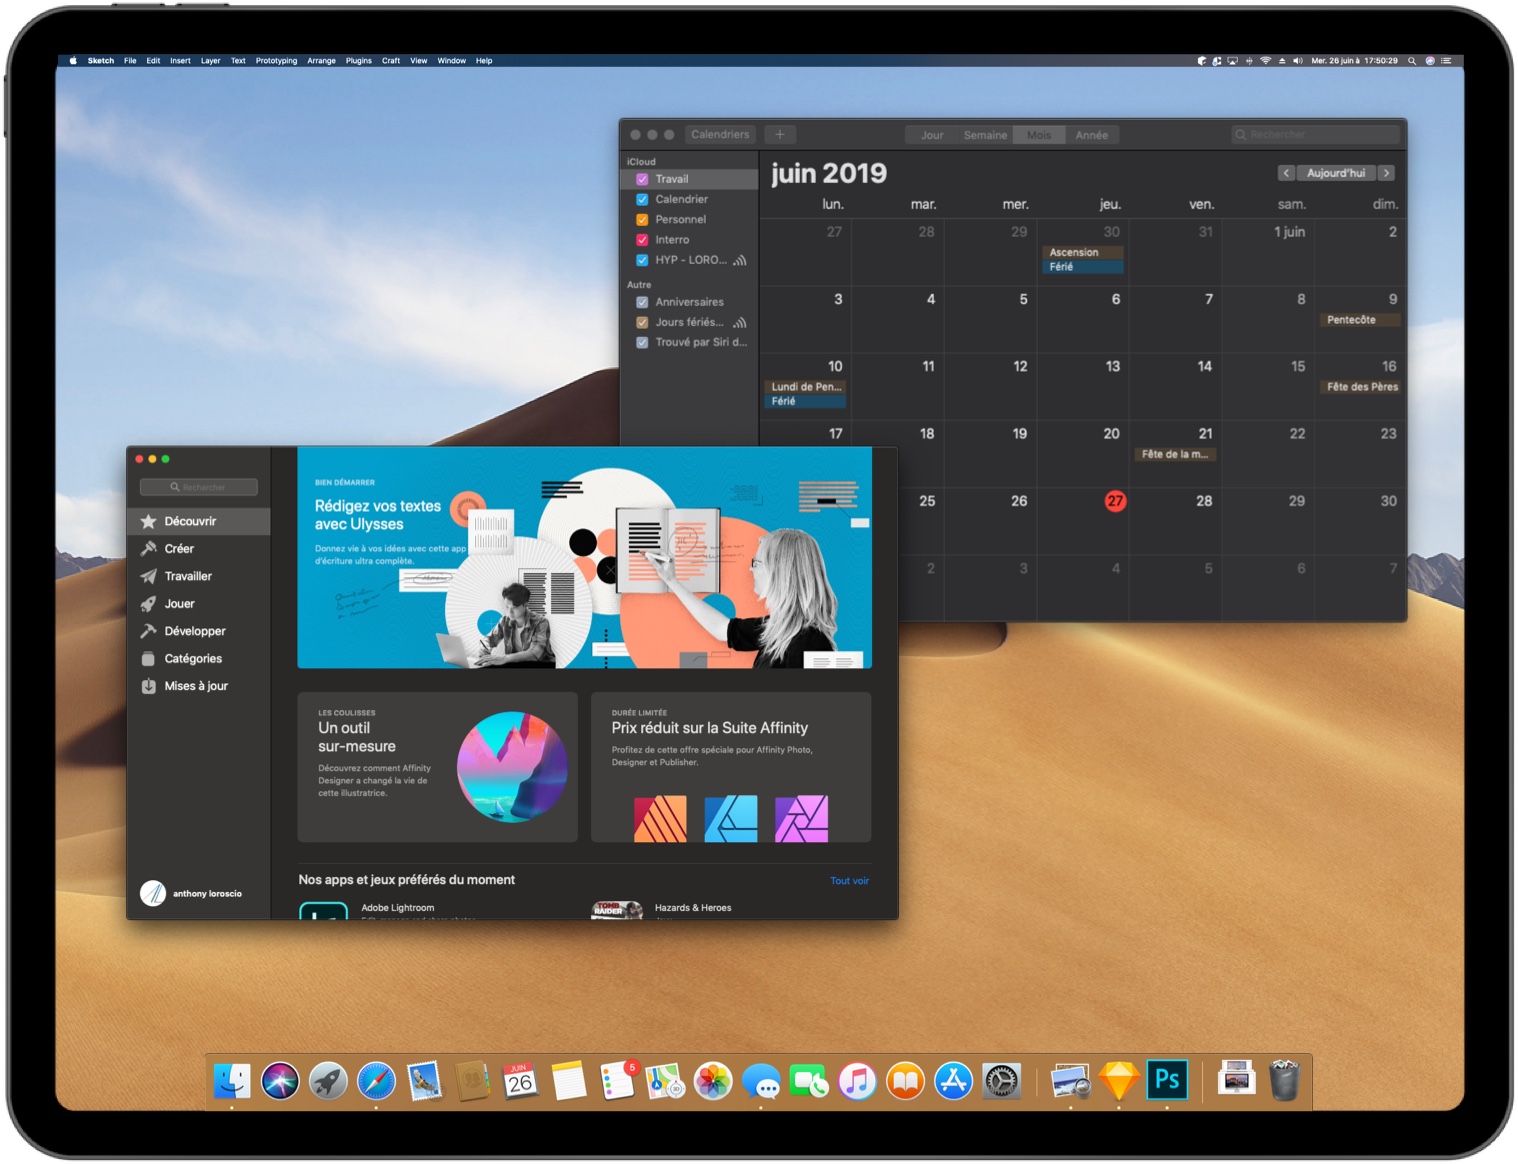Open Mises à jour in App Store sidebar

199,686
